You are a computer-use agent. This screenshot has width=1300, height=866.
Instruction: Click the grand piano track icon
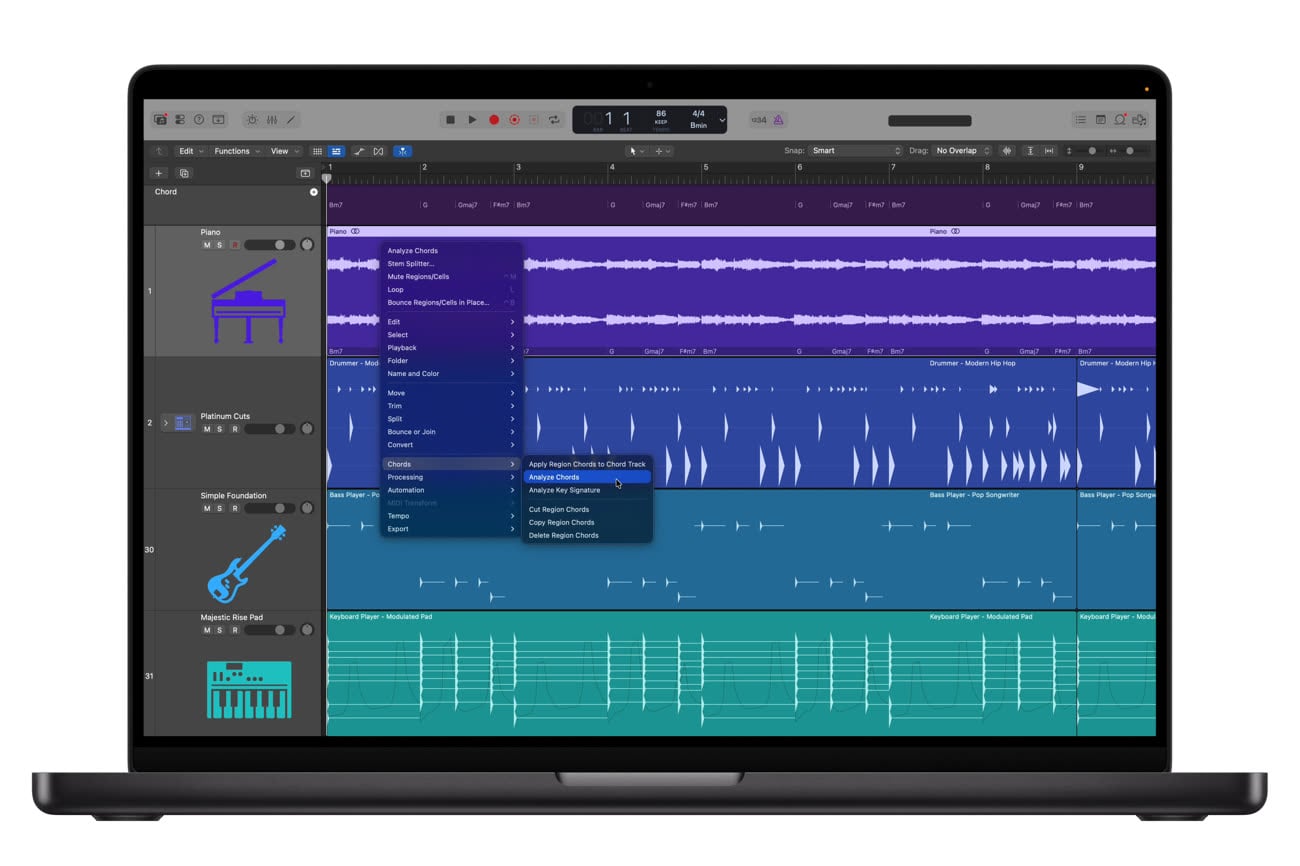[x=248, y=301]
